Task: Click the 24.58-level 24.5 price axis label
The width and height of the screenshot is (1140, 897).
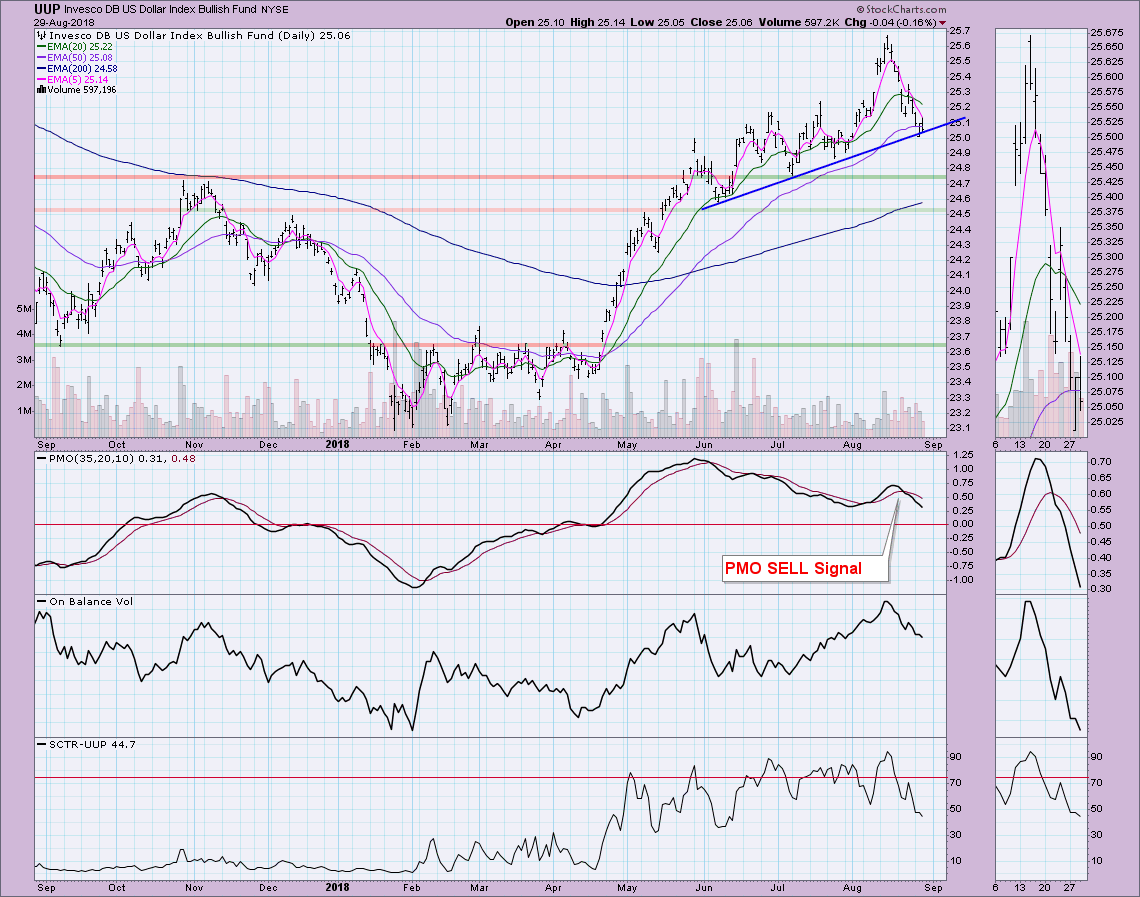Action: [960, 214]
